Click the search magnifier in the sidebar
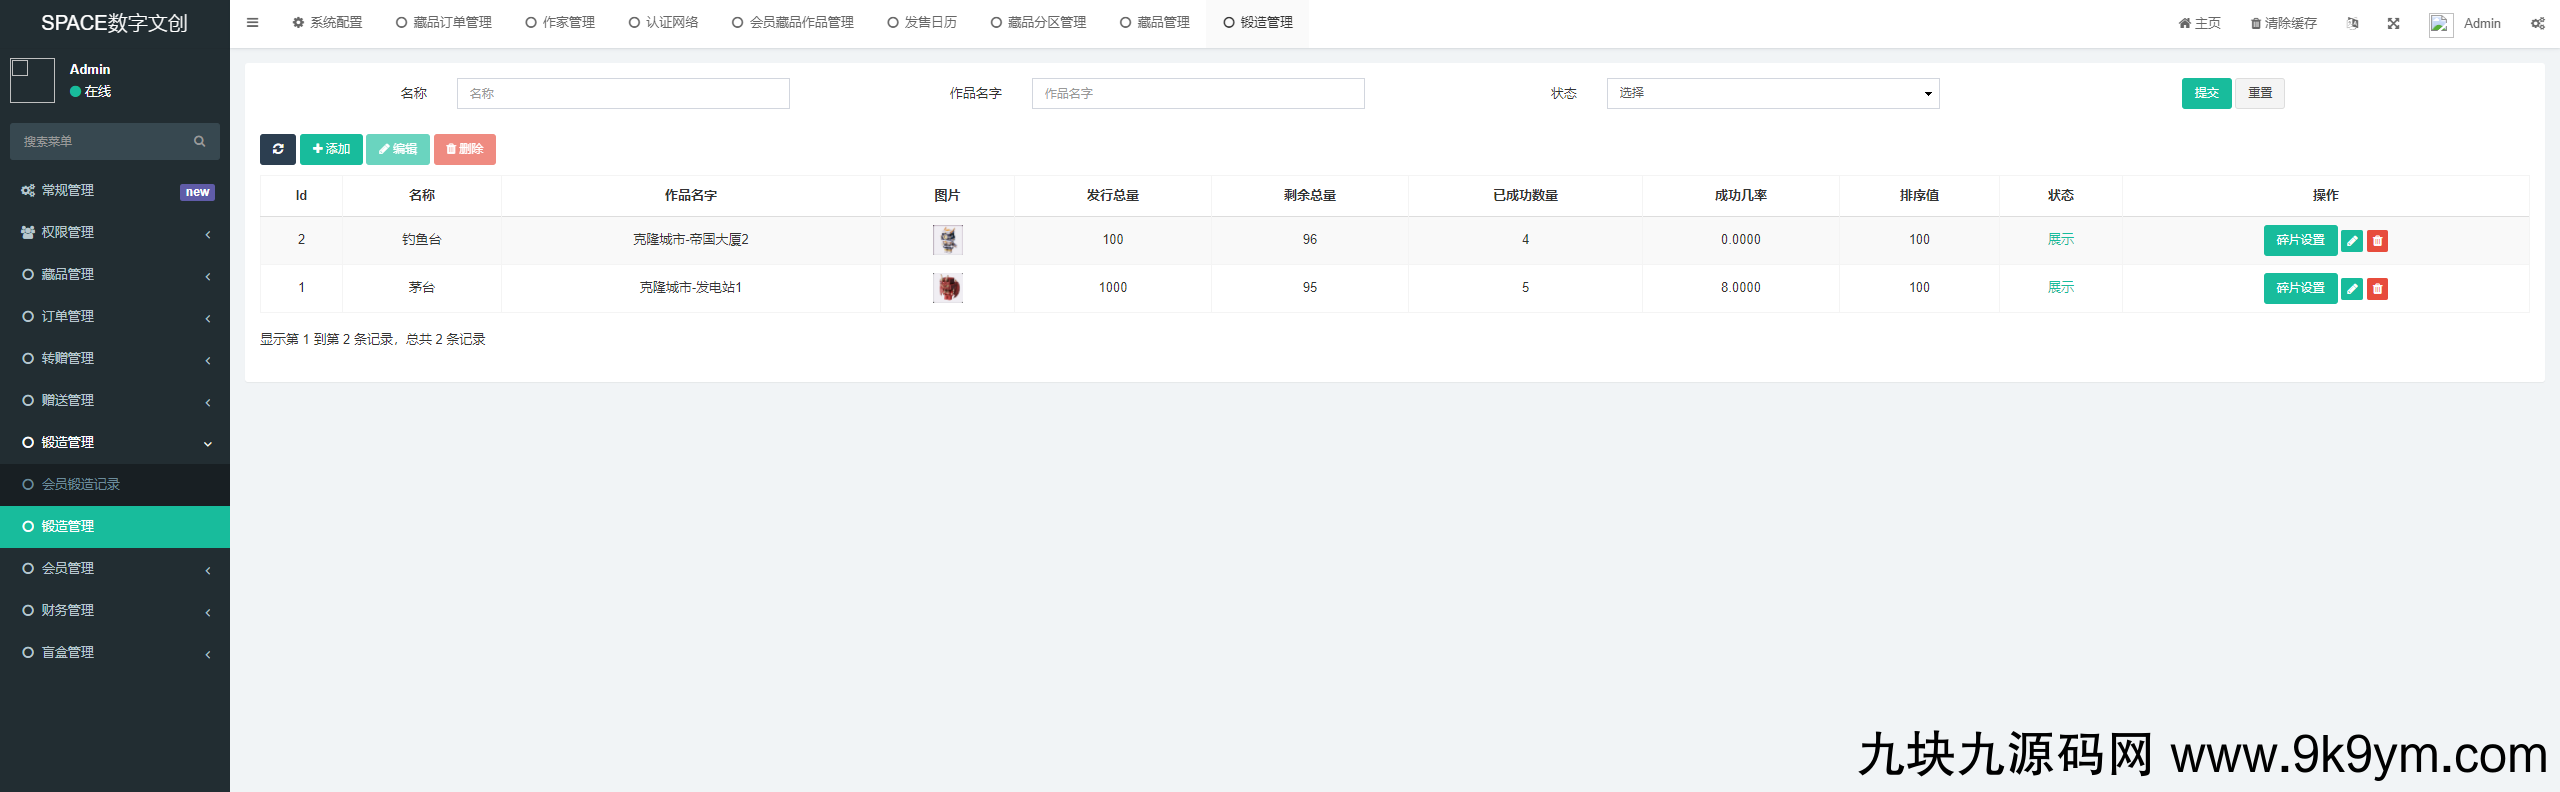2560x792 pixels. tap(199, 142)
